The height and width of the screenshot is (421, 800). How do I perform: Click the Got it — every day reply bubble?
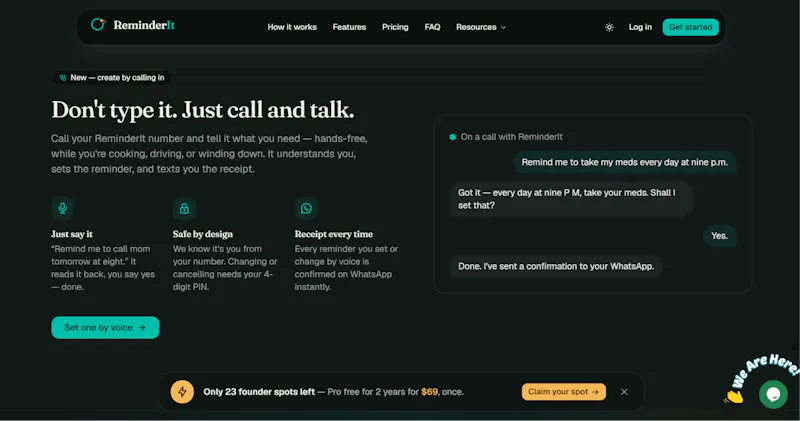(x=571, y=199)
